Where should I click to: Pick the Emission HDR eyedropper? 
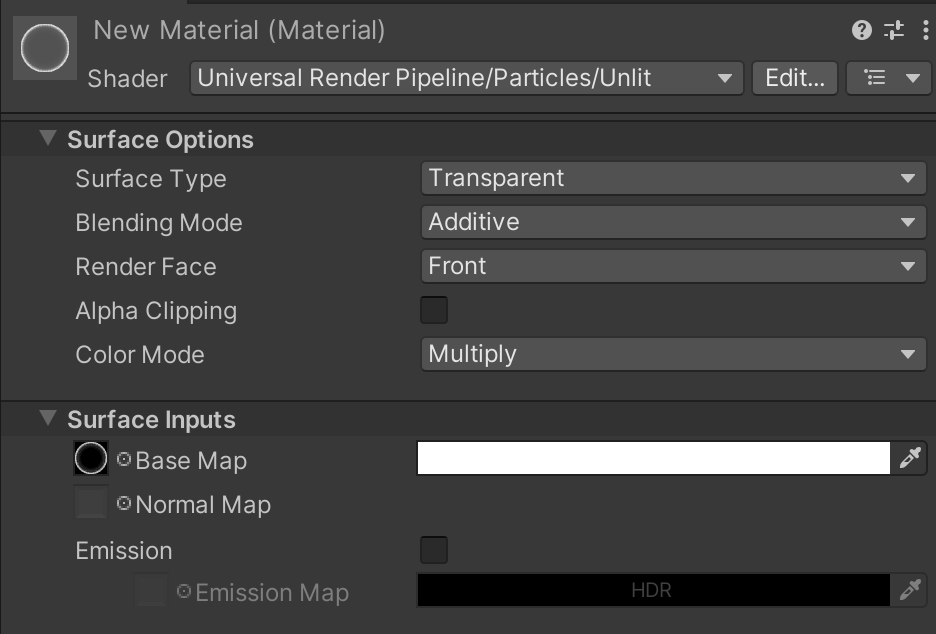tap(910, 592)
